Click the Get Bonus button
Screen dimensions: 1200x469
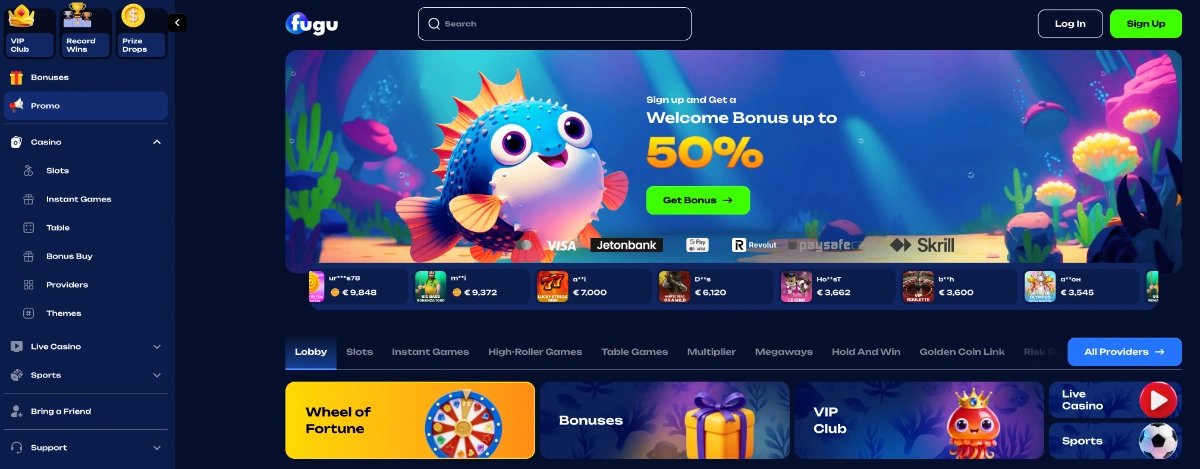pos(698,200)
